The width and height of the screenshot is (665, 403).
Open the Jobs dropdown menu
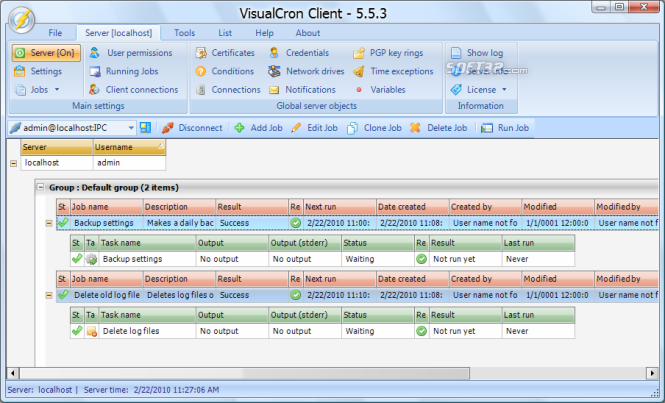coord(37,90)
